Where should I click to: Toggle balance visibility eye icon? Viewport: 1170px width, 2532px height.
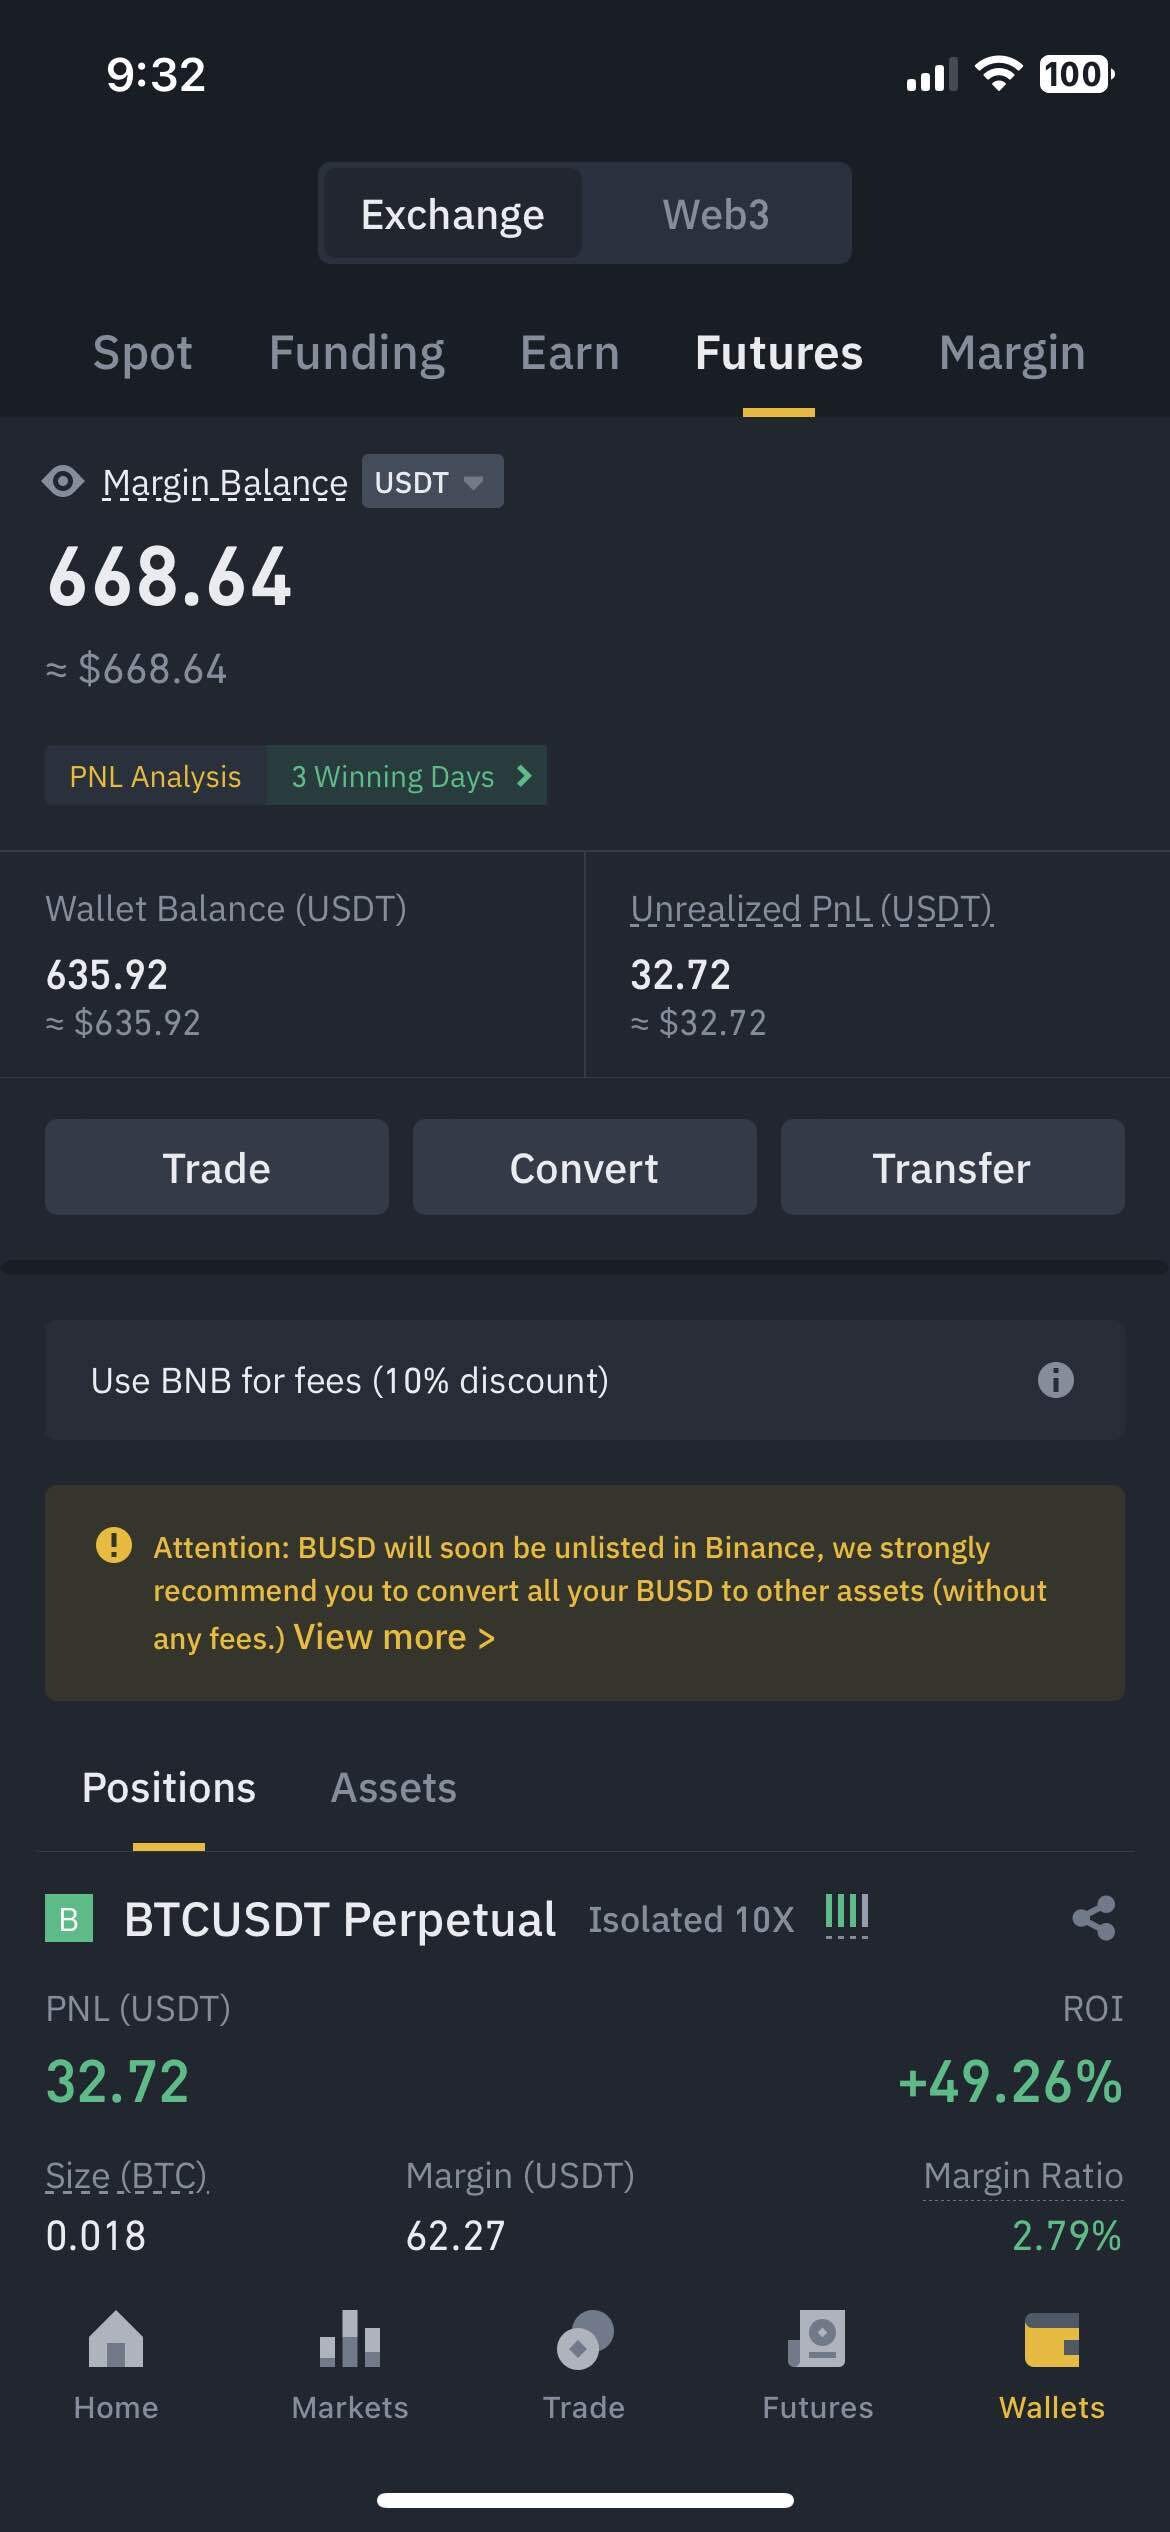click(63, 482)
